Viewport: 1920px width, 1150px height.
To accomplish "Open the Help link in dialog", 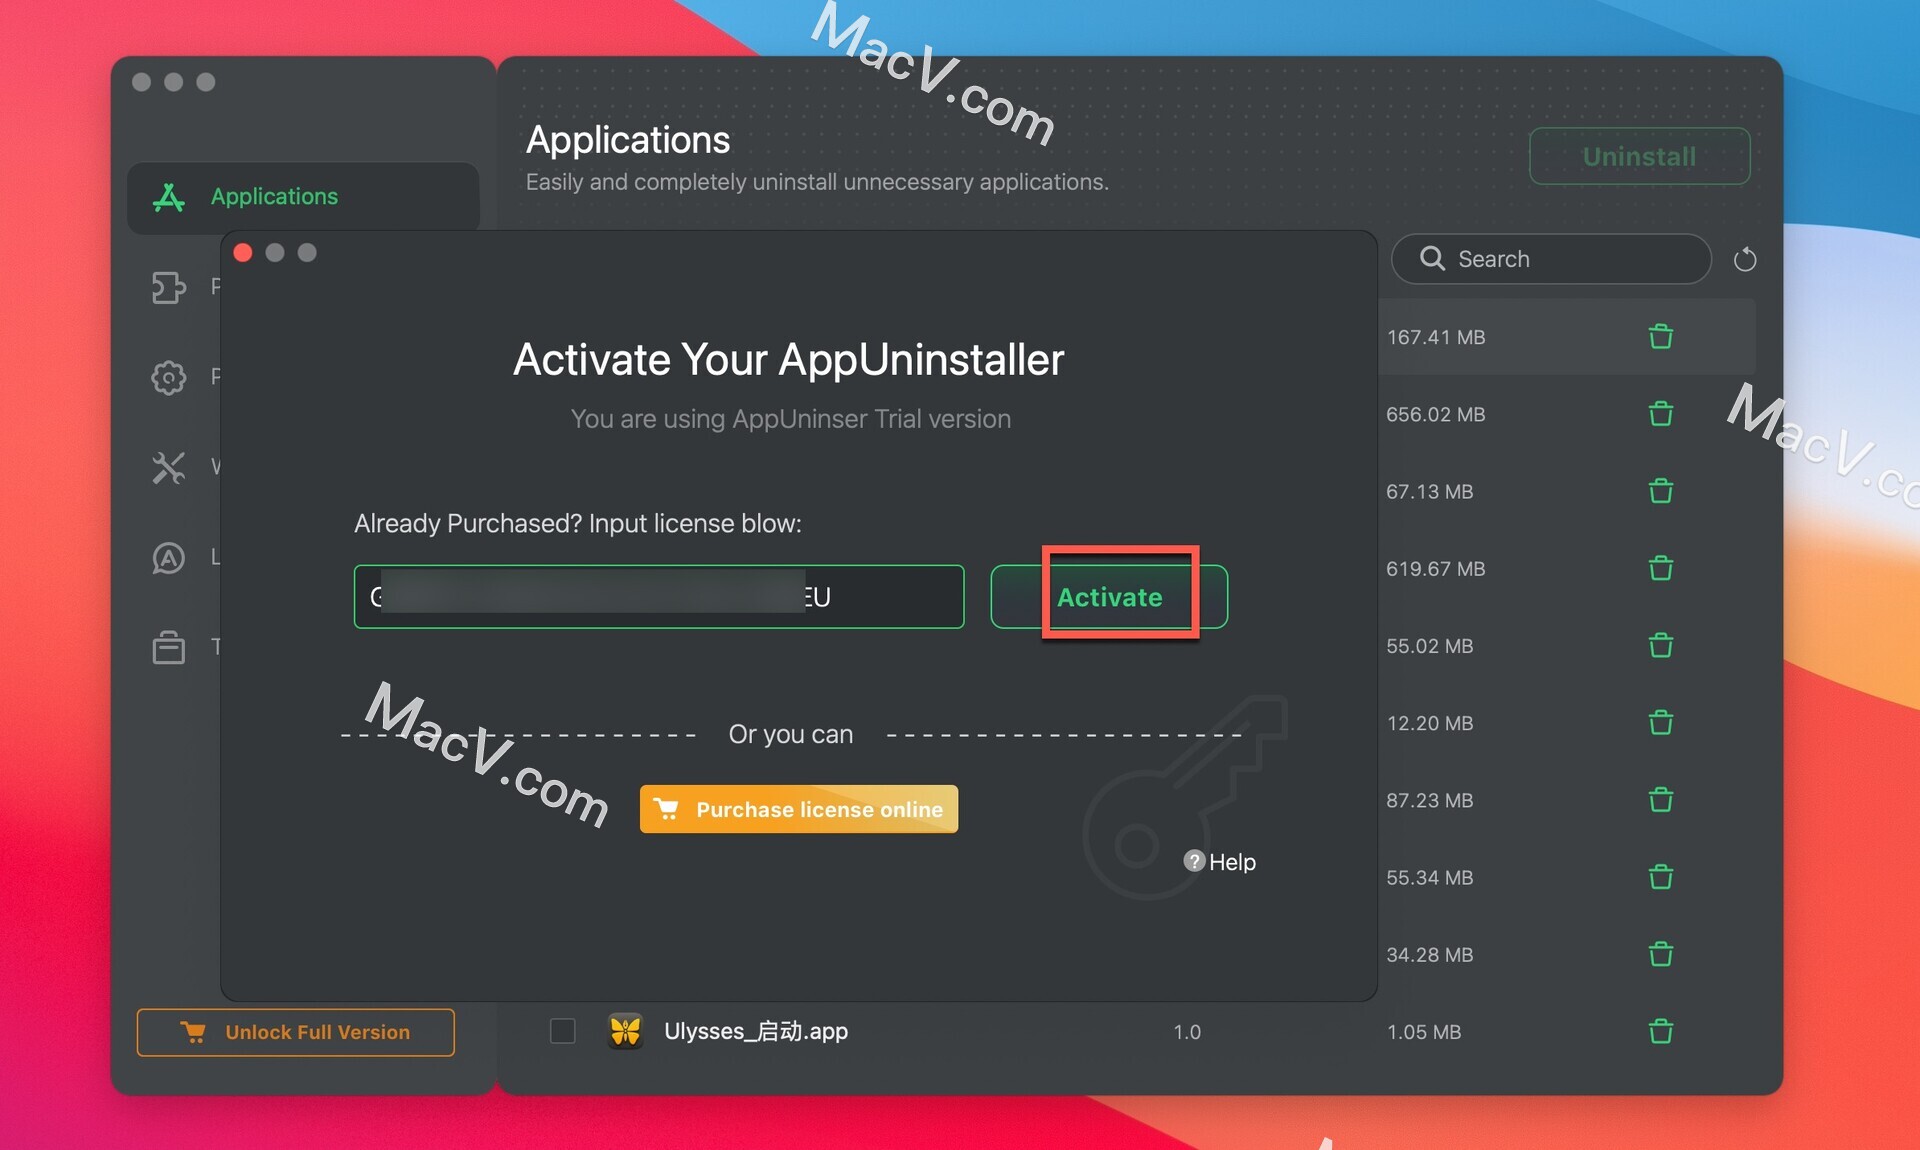I will coord(1232,862).
